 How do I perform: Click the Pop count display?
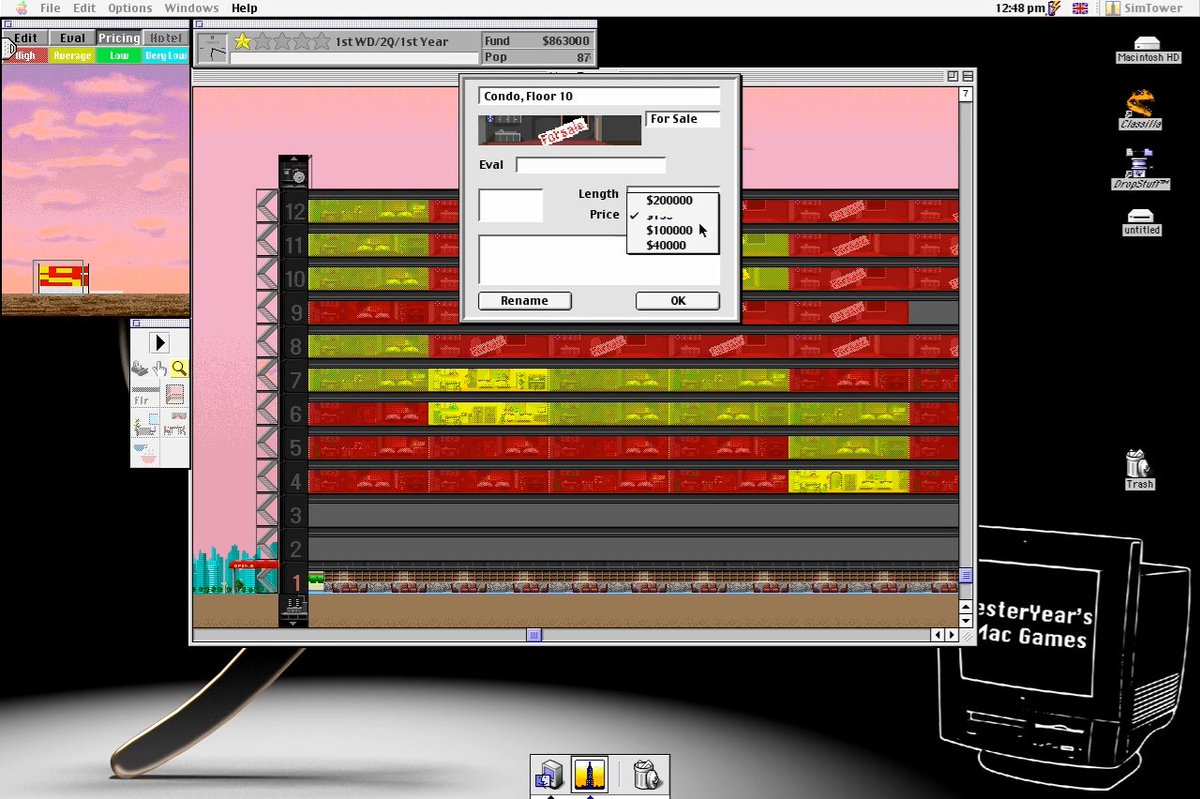coord(538,58)
